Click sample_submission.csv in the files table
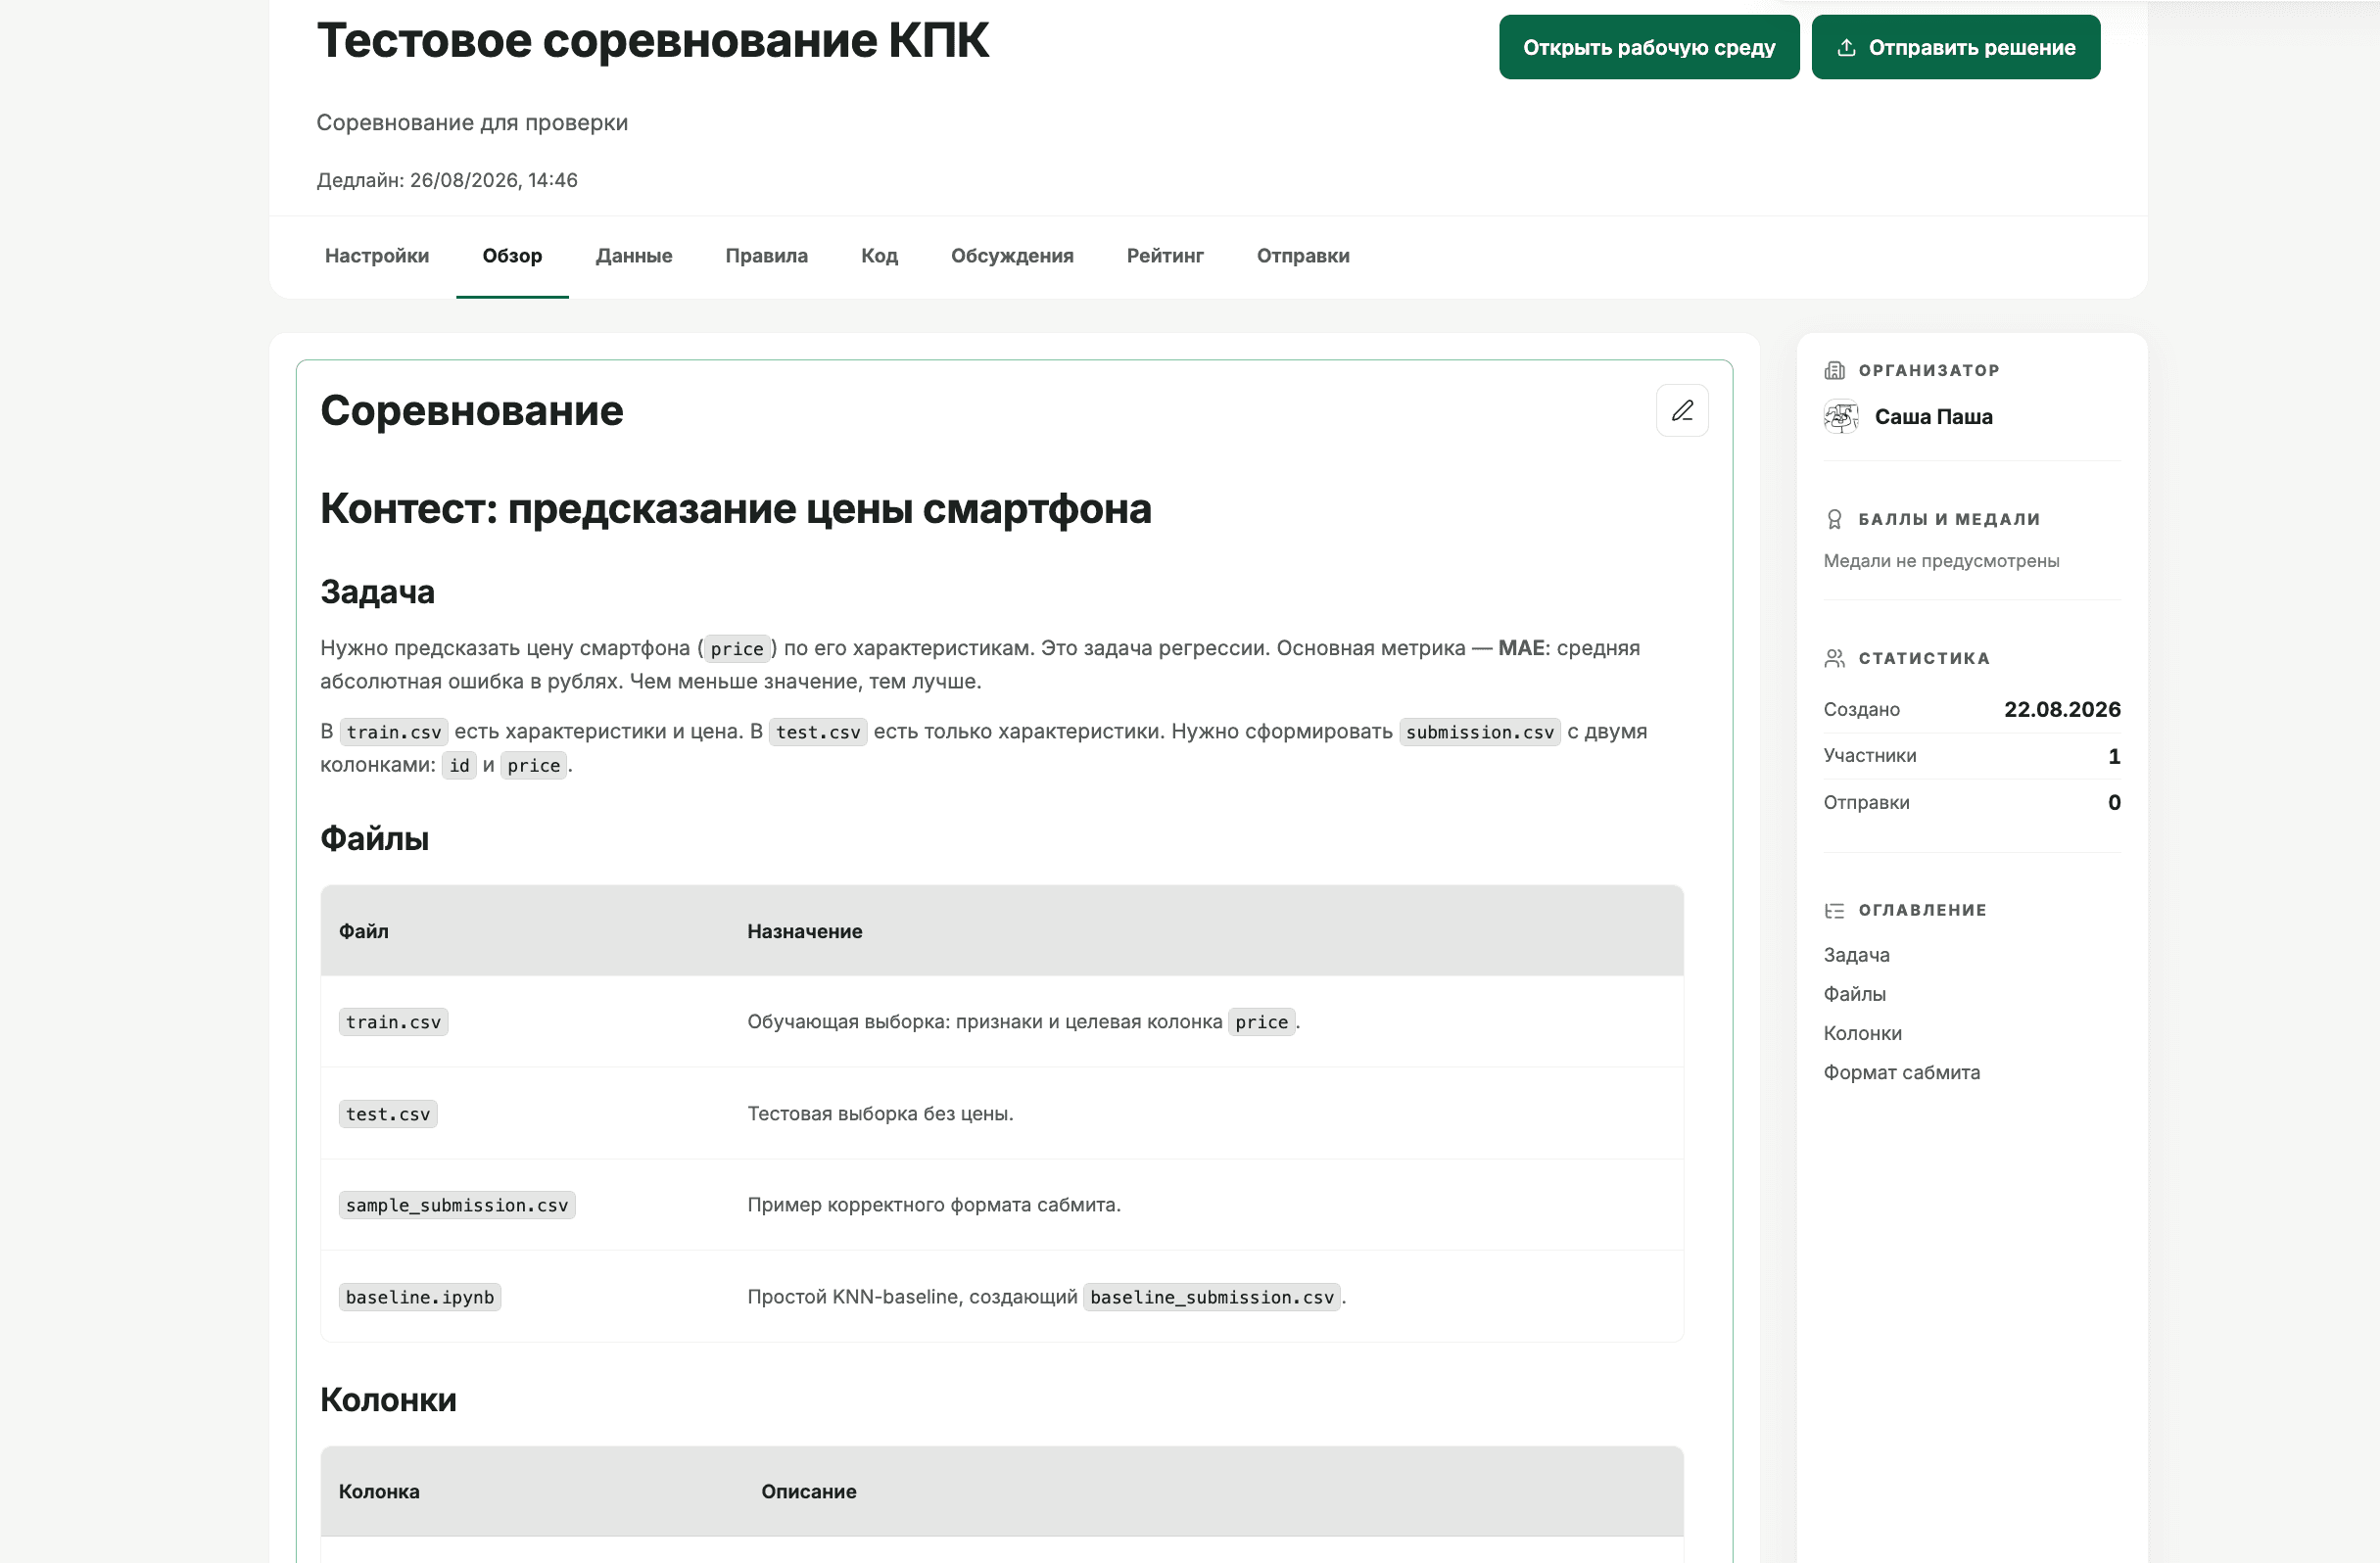This screenshot has width=2380, height=1563. pyautogui.click(x=457, y=1205)
